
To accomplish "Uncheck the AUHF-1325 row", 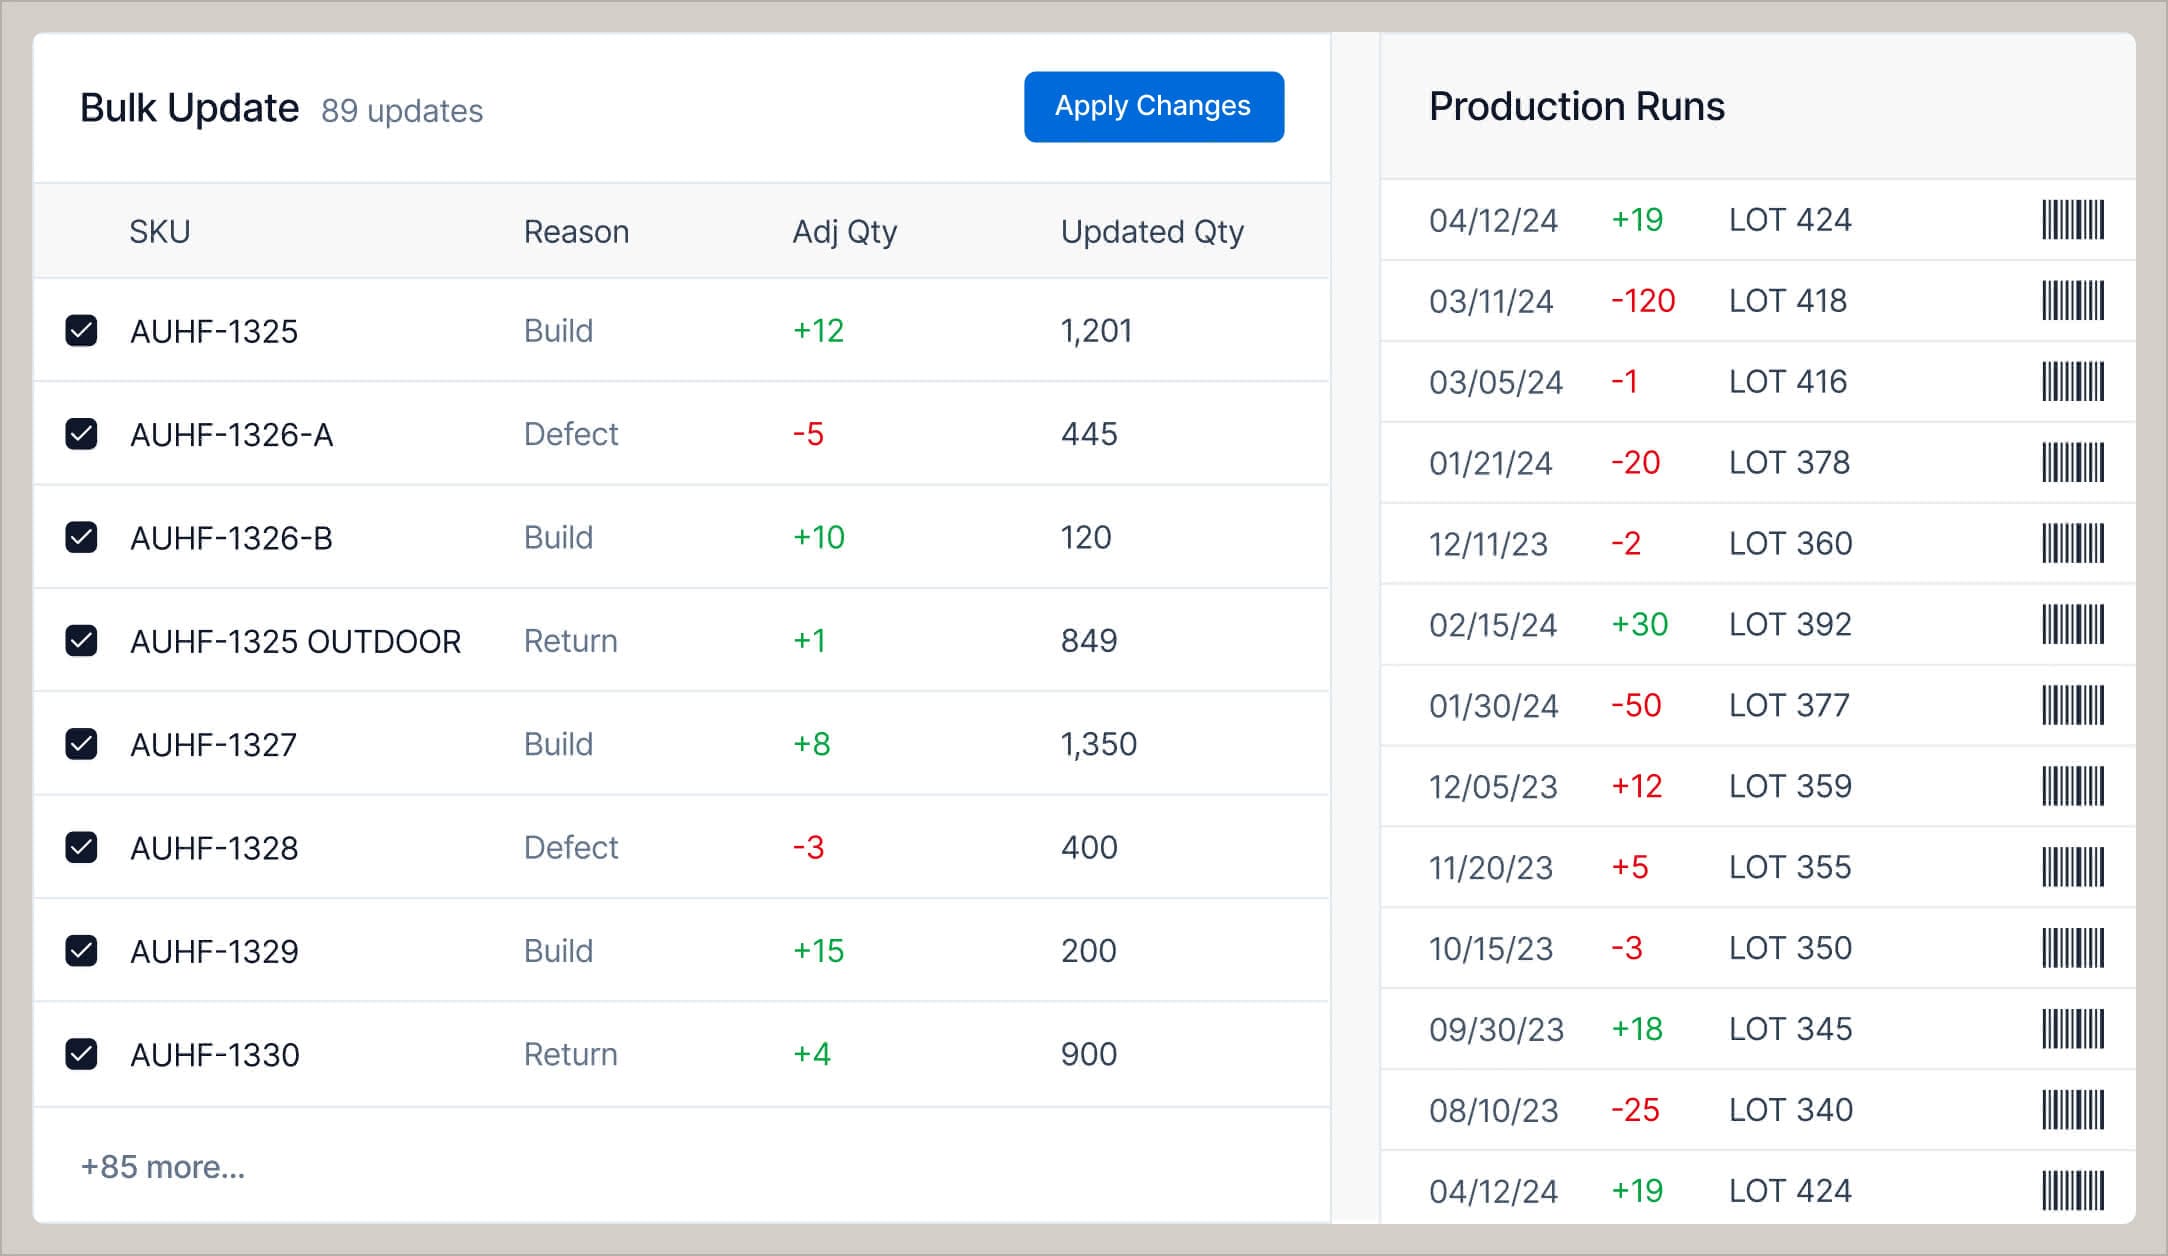I will 81,331.
